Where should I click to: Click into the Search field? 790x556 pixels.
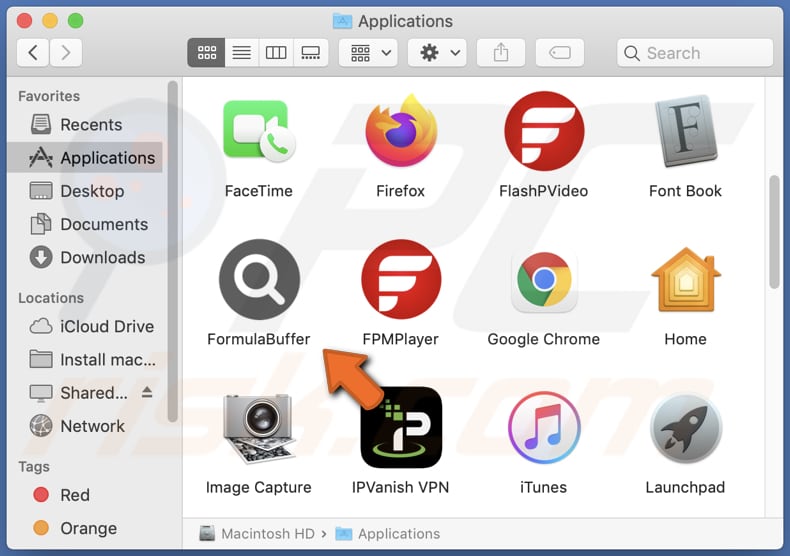click(x=695, y=53)
